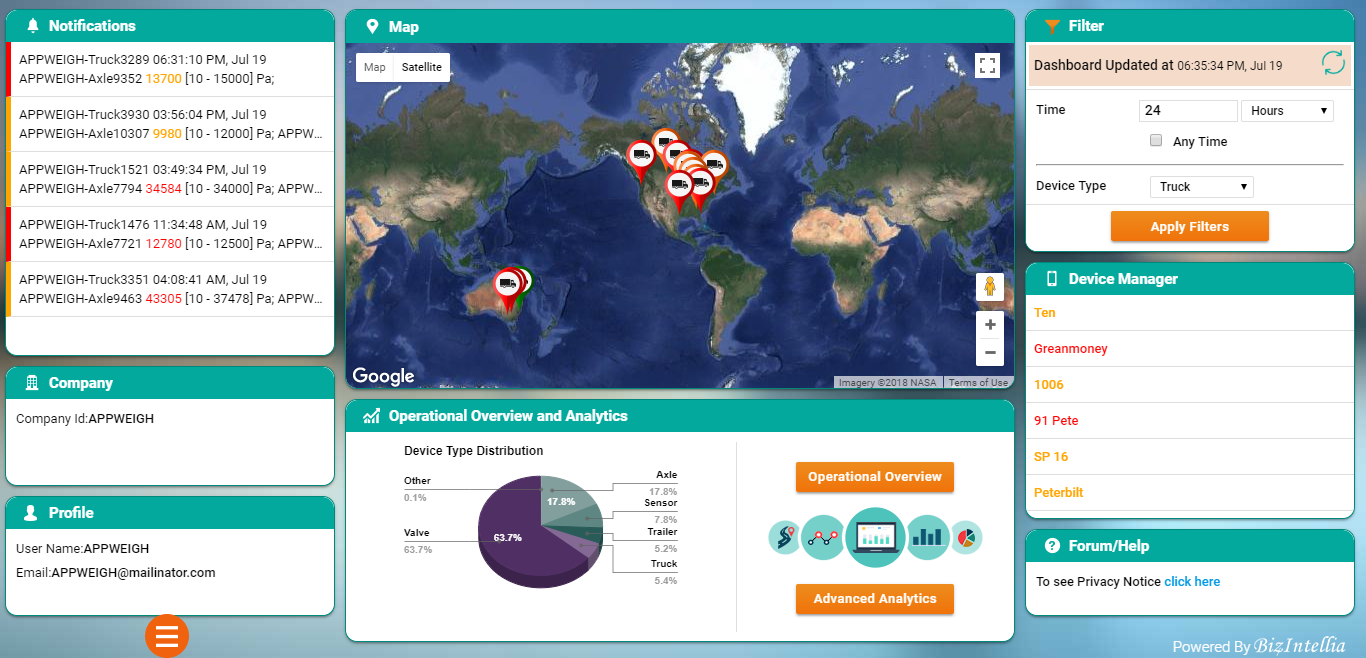Screen dimensions: 1366x658
Task: Switch to the Map view tab
Action: tap(374, 67)
